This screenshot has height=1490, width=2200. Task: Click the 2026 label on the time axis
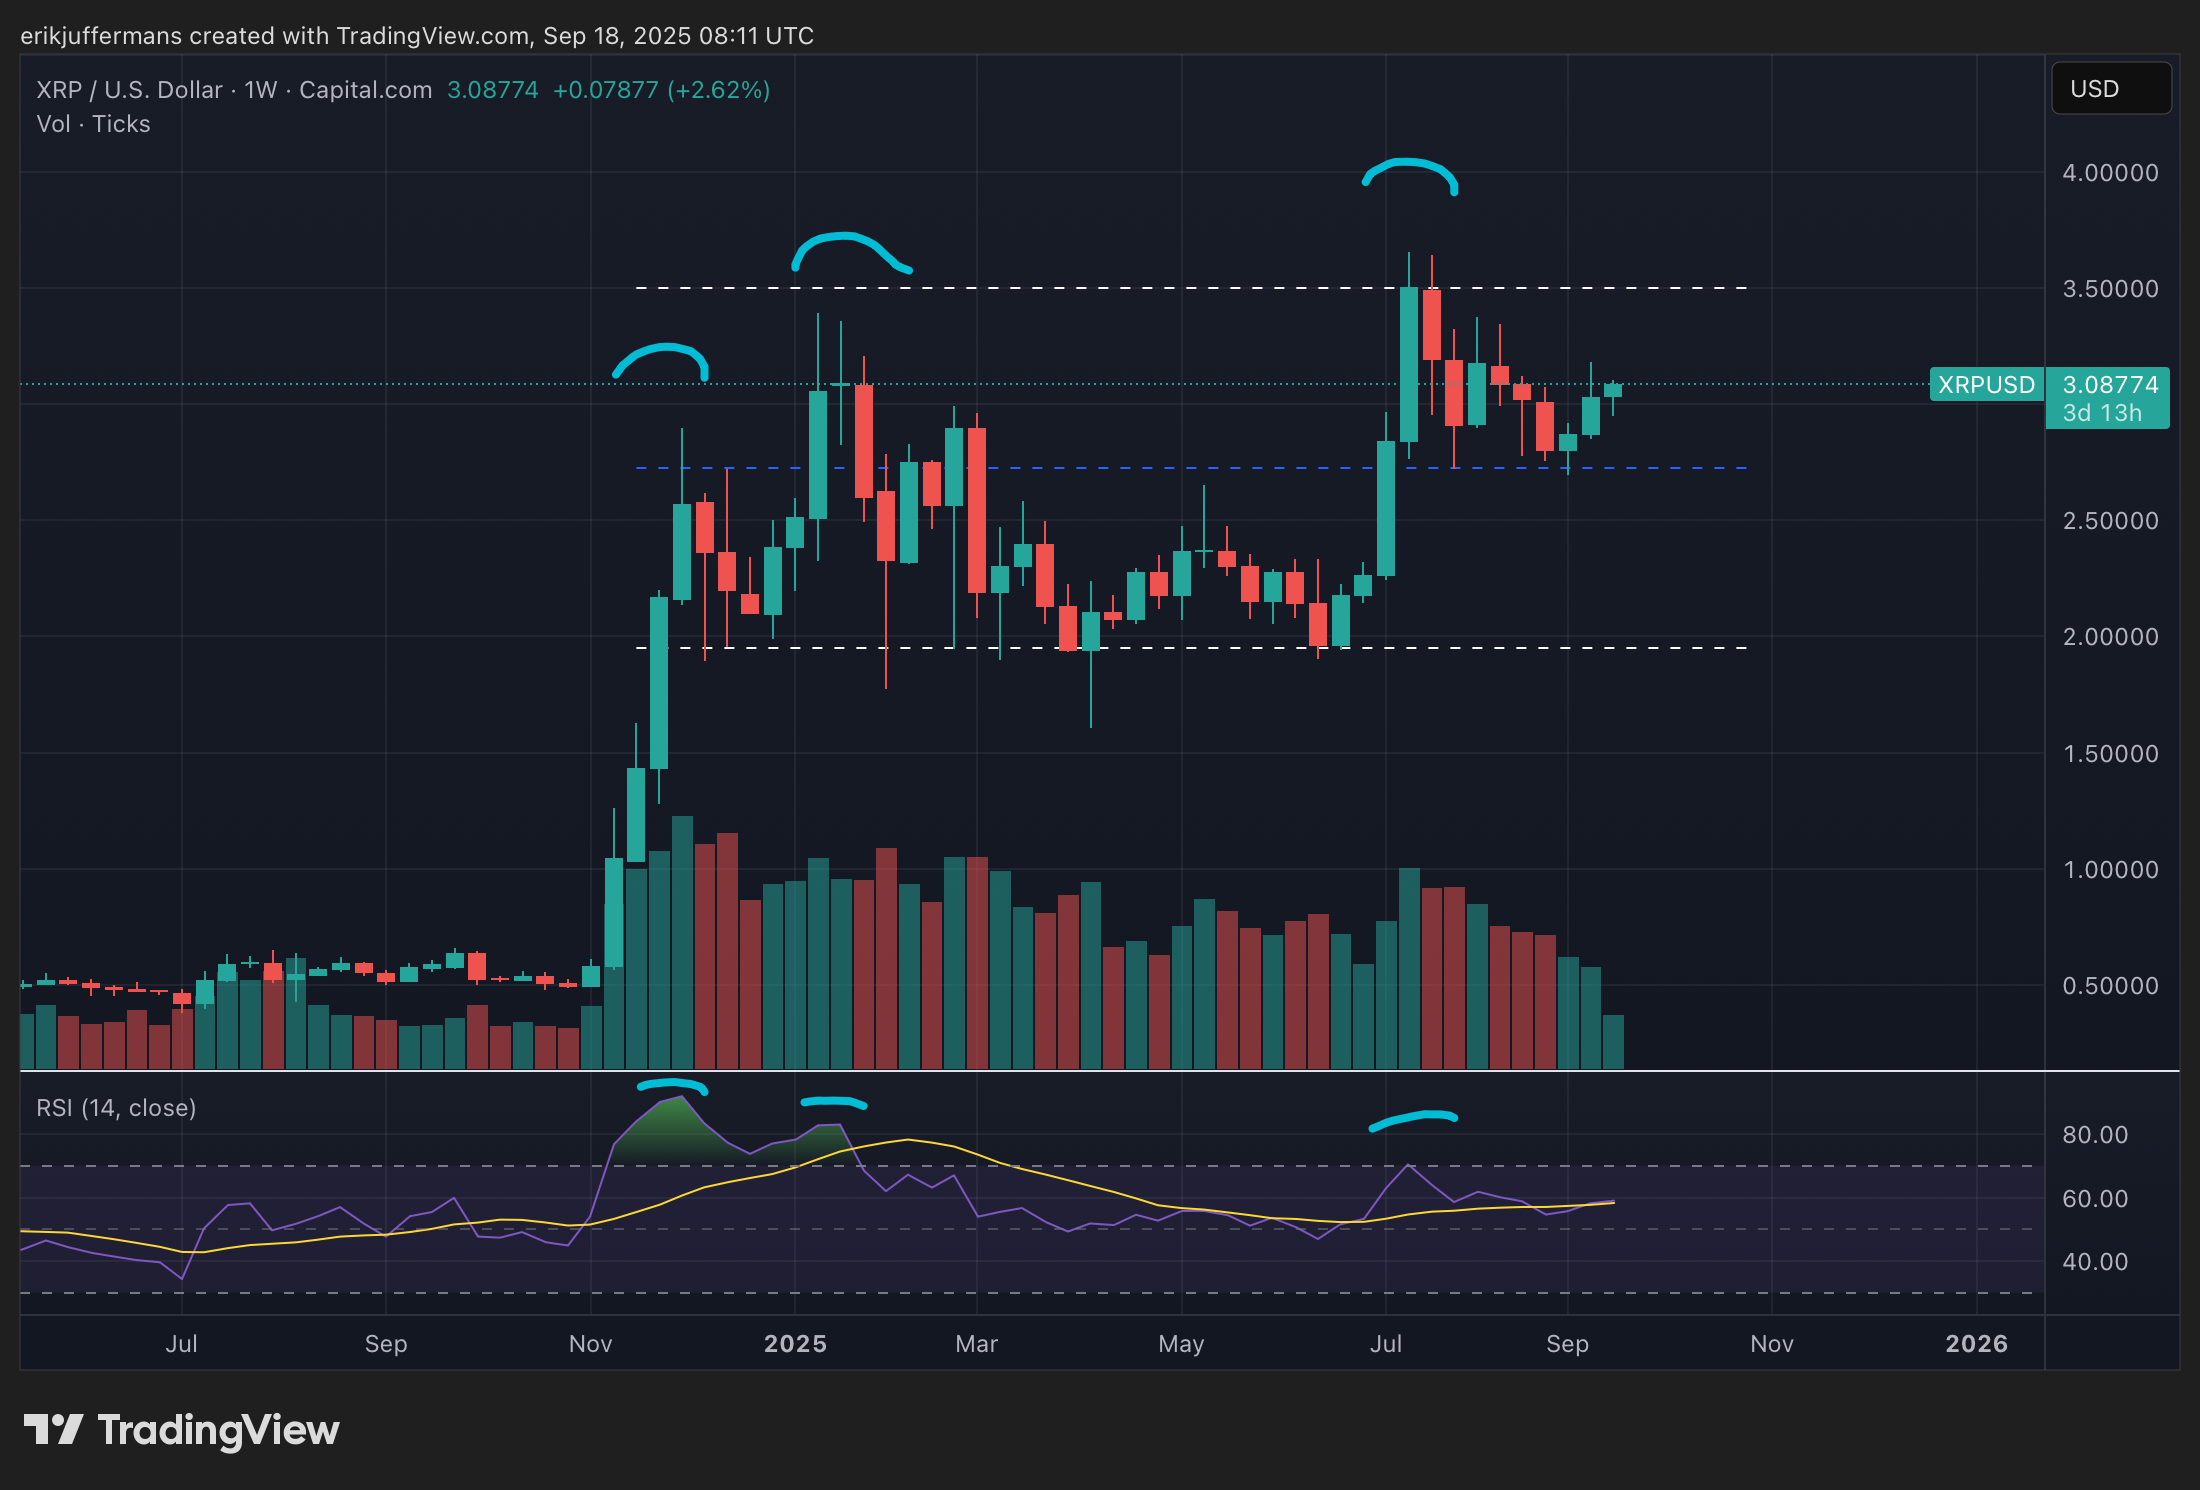1976,1343
